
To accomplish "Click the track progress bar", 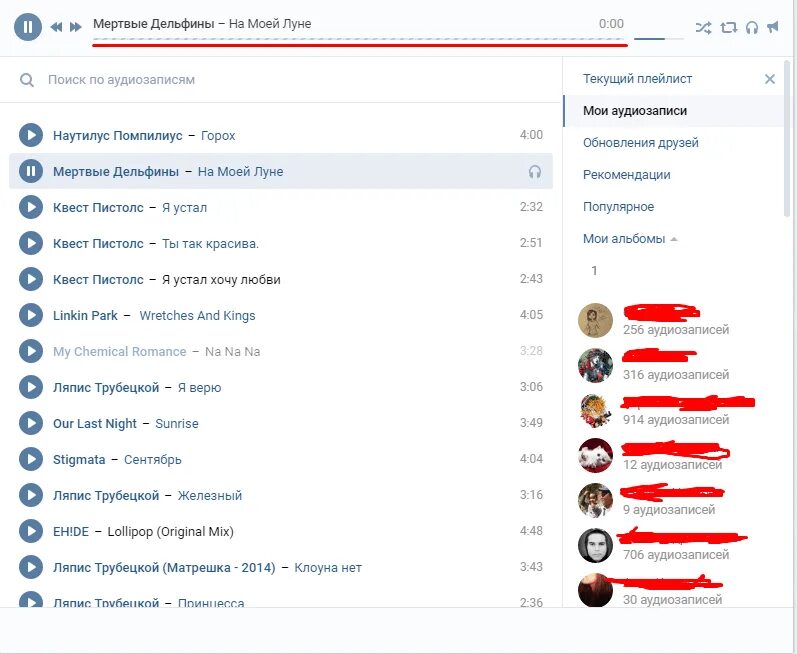I will [x=358, y=39].
